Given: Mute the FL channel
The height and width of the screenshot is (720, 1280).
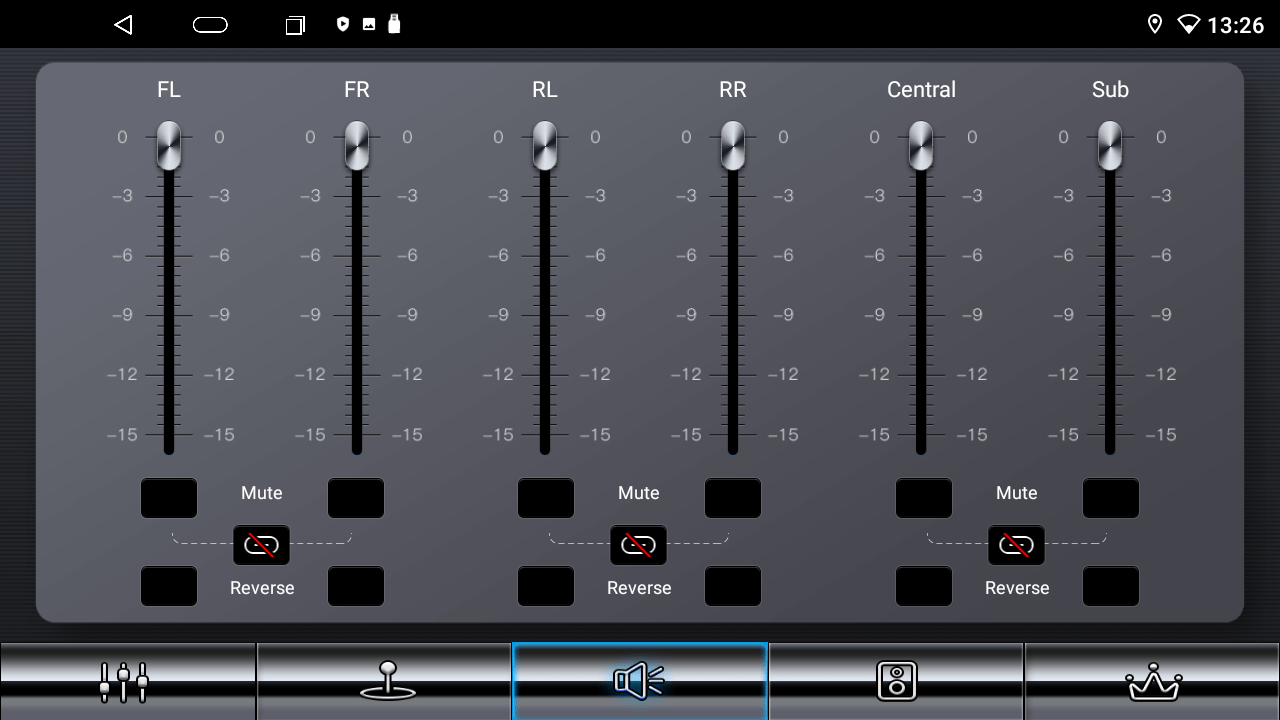Looking at the screenshot, I should pos(169,498).
